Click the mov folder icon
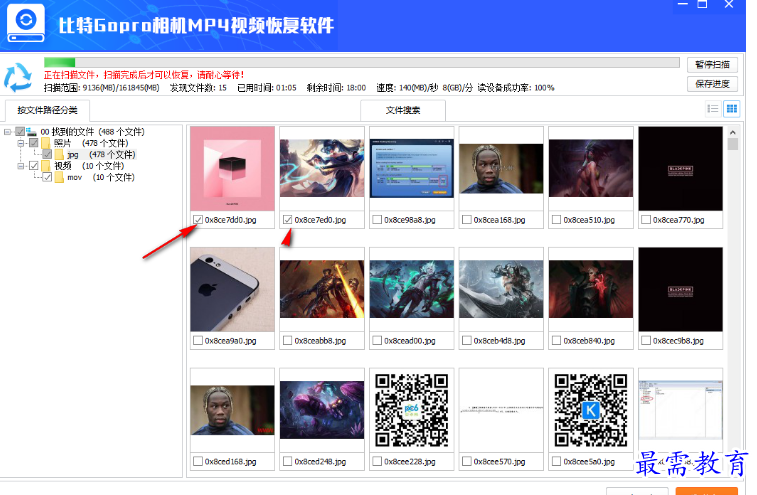This screenshot has width=757, height=495. 59,177
